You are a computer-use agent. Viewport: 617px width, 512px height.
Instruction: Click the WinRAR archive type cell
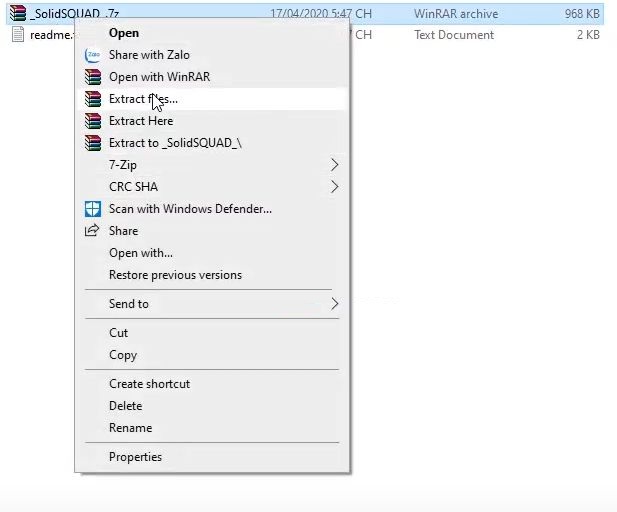[x=456, y=14]
